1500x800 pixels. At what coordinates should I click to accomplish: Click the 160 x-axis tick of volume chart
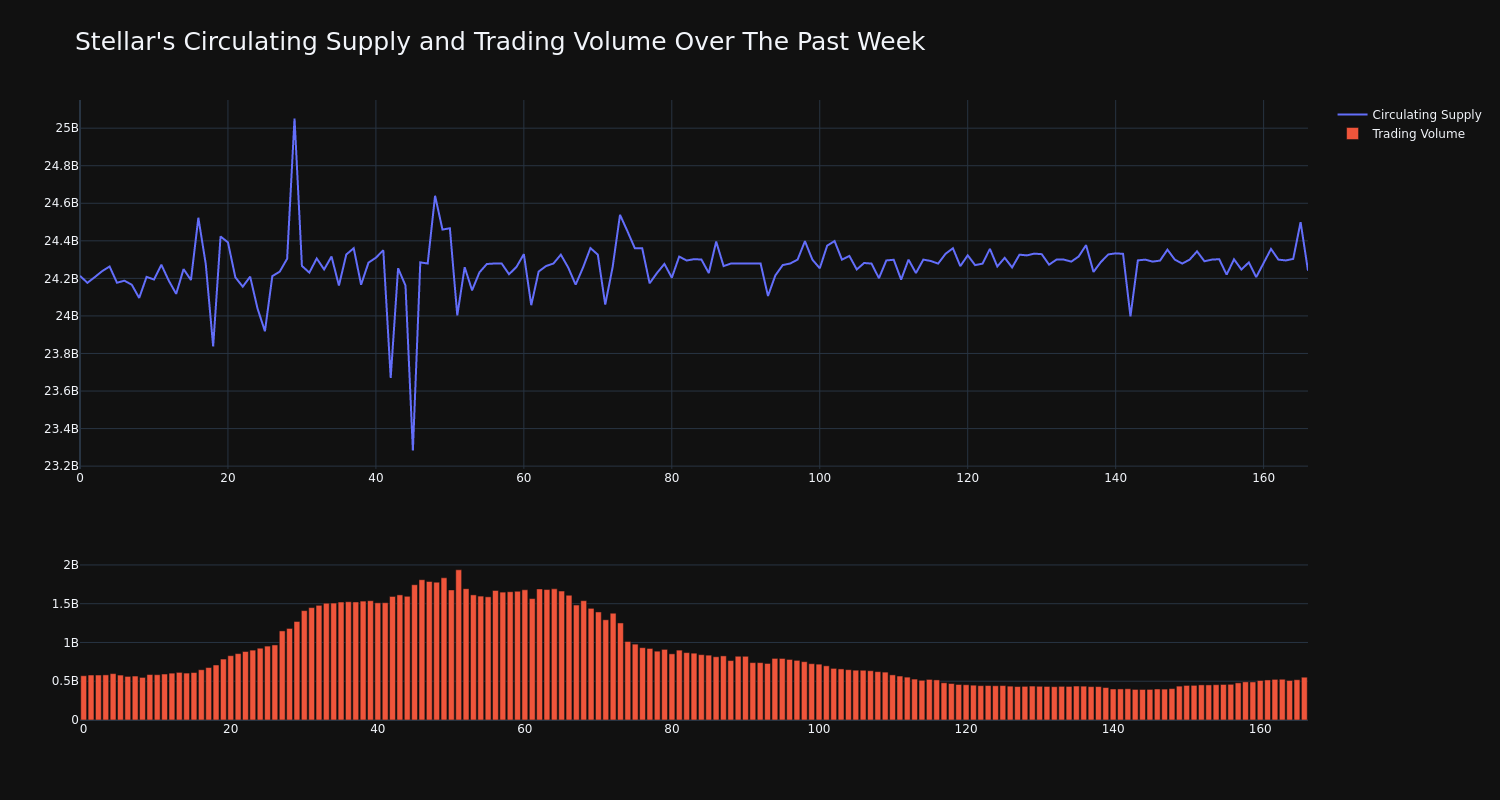(x=1260, y=729)
